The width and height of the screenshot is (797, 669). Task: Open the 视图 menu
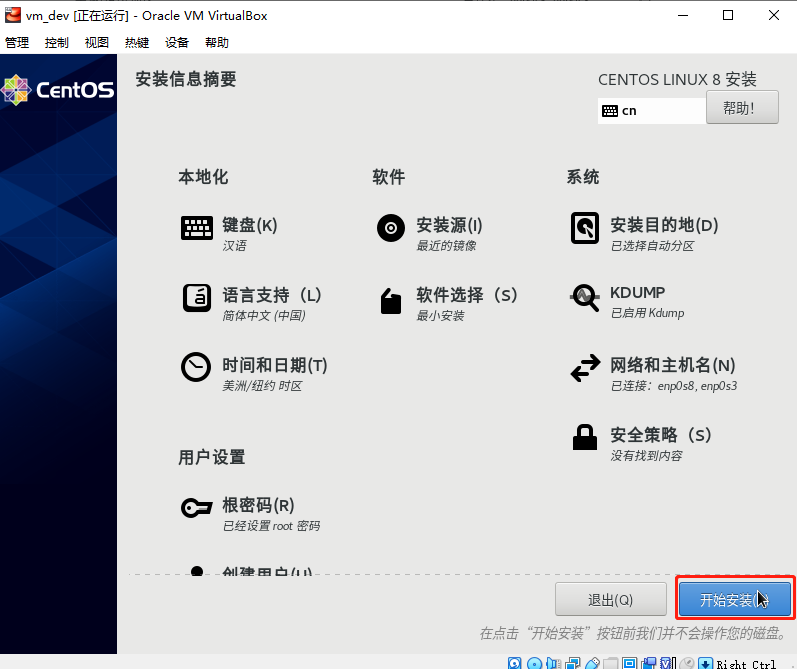[97, 42]
